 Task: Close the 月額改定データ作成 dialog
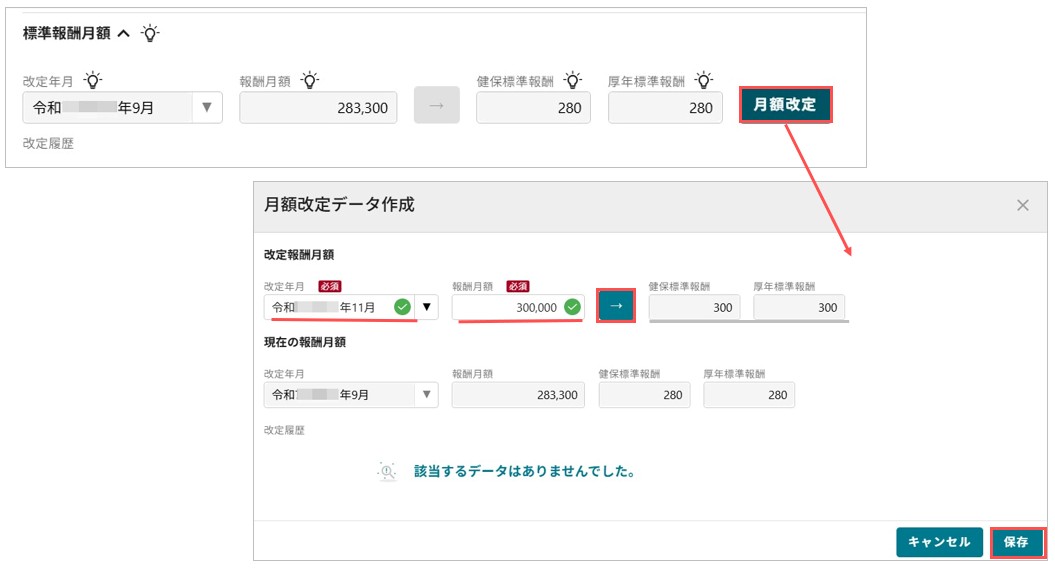point(1023,205)
